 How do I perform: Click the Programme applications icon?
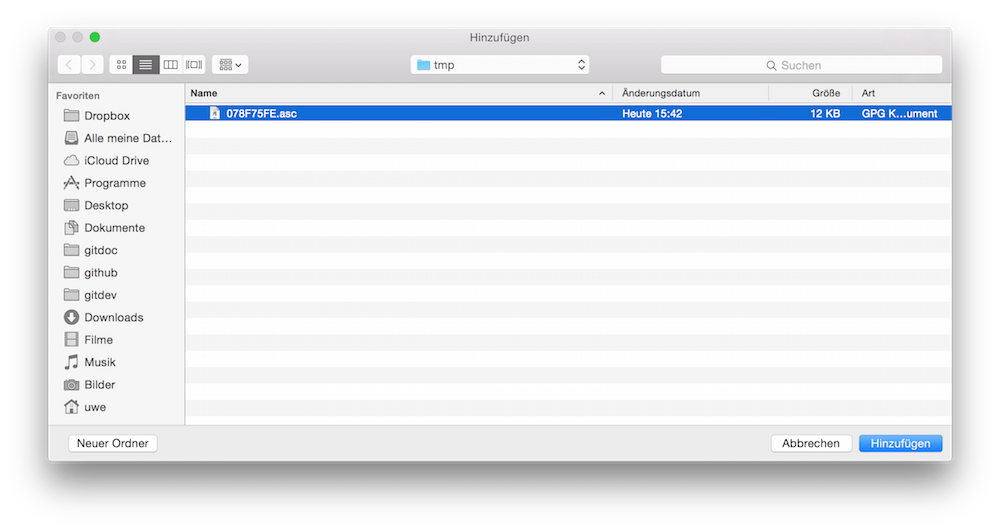71,182
